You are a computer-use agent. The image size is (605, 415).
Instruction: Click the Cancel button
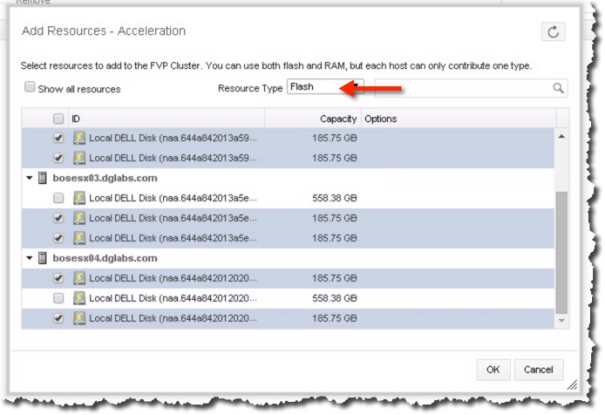(x=538, y=369)
